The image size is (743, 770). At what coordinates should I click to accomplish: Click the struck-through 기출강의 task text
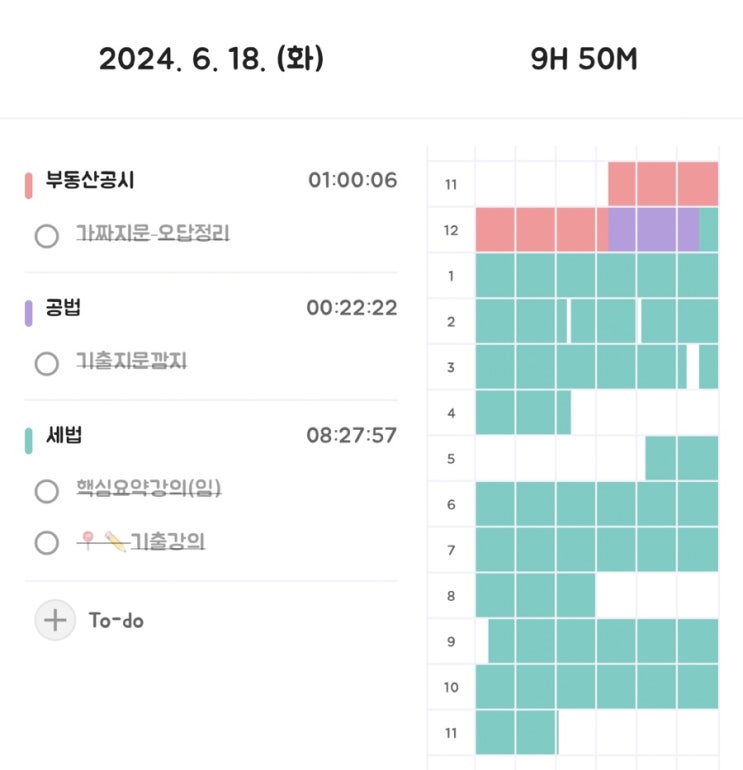click(168, 542)
